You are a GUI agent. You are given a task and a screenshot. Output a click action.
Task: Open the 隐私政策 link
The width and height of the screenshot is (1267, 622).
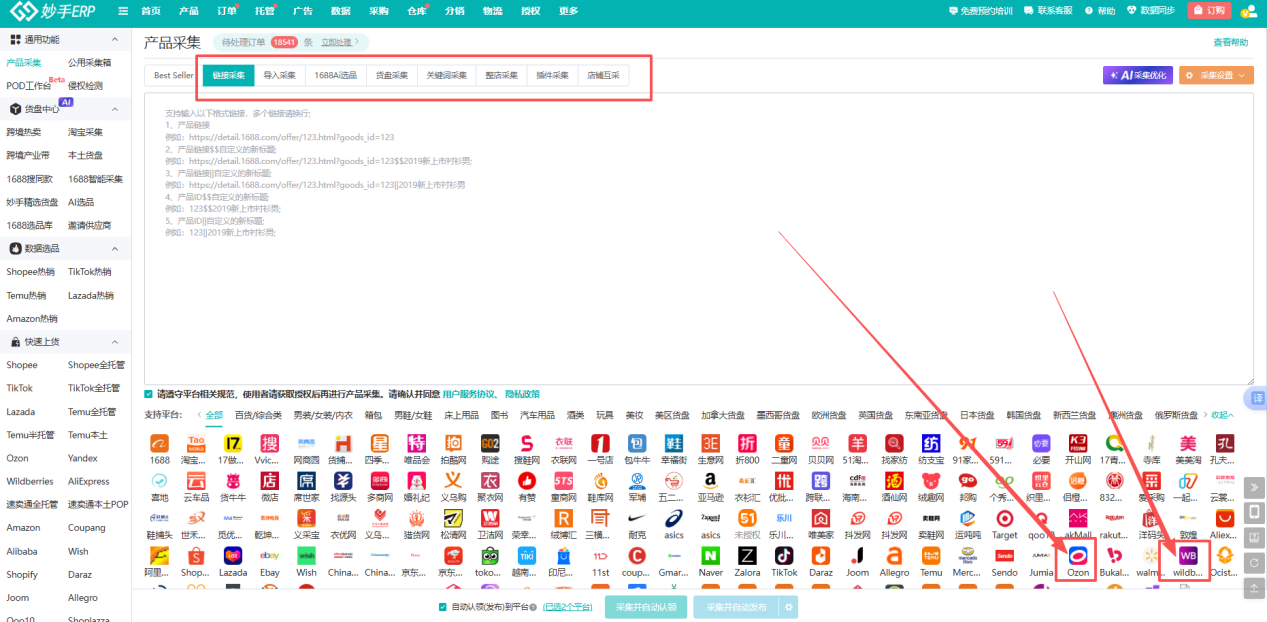pos(522,394)
